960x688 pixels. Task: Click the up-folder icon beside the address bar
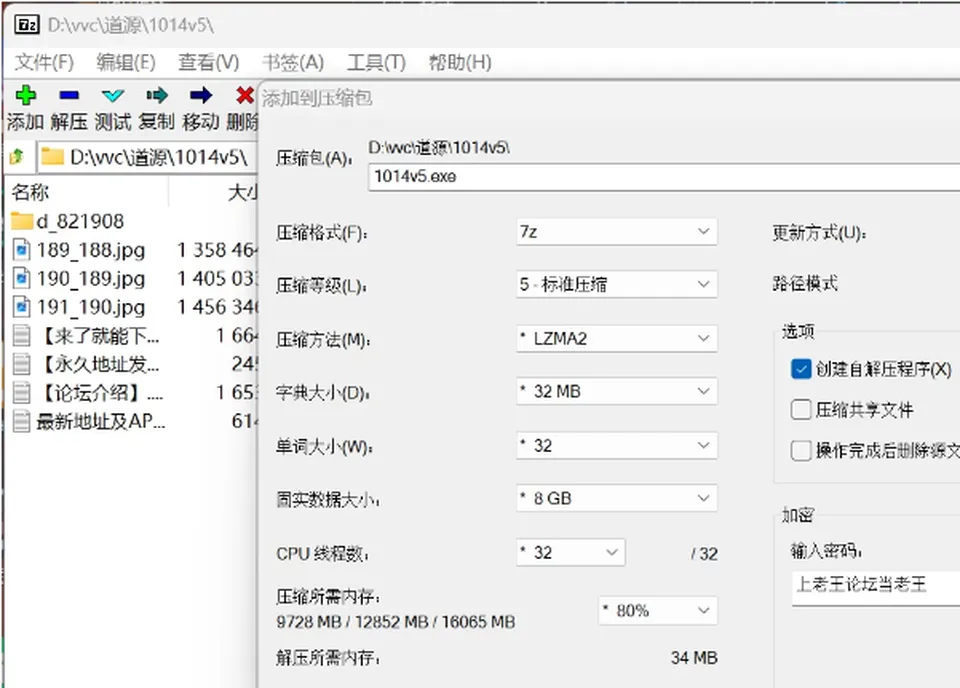(17, 157)
